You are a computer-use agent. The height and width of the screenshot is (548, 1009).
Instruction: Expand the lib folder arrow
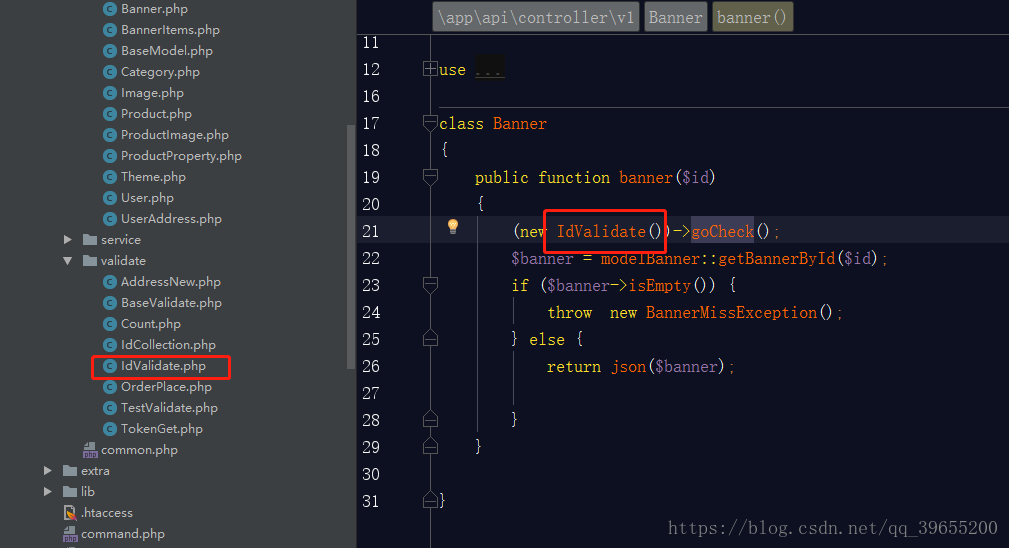48,491
